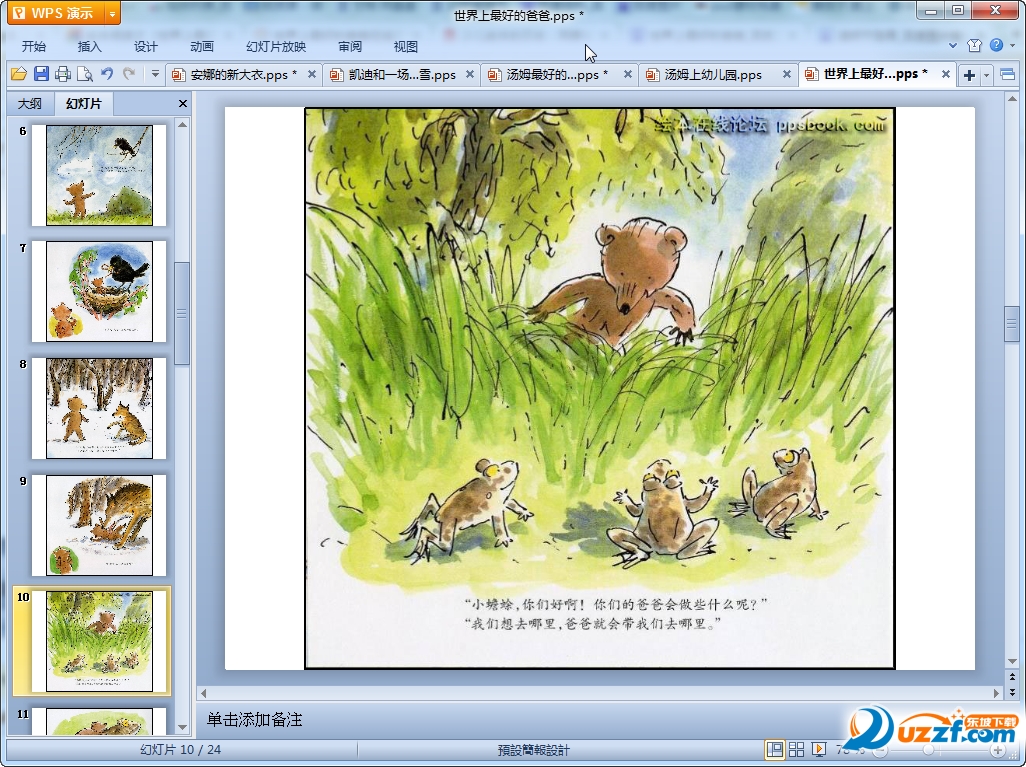Click the zoom slider handle
Viewport: 1026px width, 767px height.
coord(928,750)
